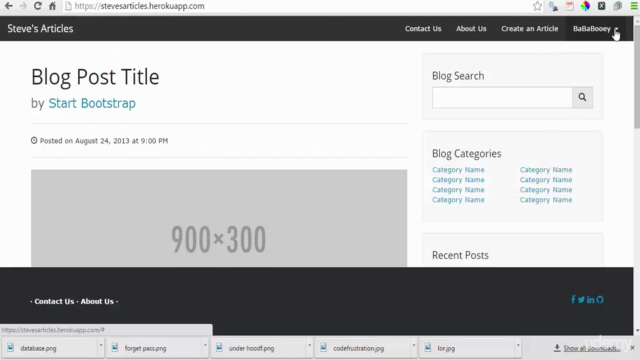
Task: Click the Blog Search heading
Action: pyautogui.click(x=458, y=76)
